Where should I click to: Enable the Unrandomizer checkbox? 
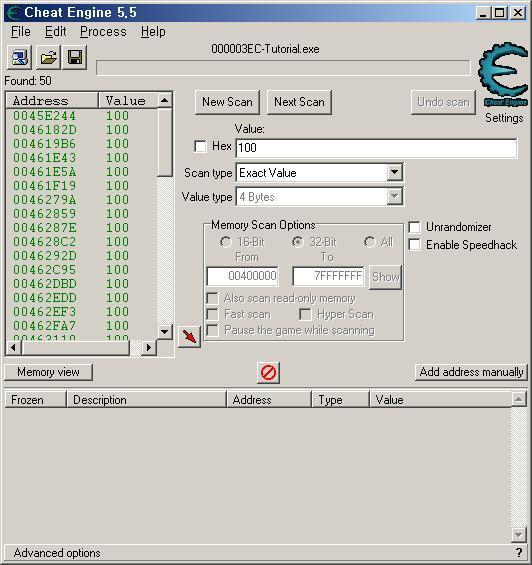pyautogui.click(x=414, y=227)
